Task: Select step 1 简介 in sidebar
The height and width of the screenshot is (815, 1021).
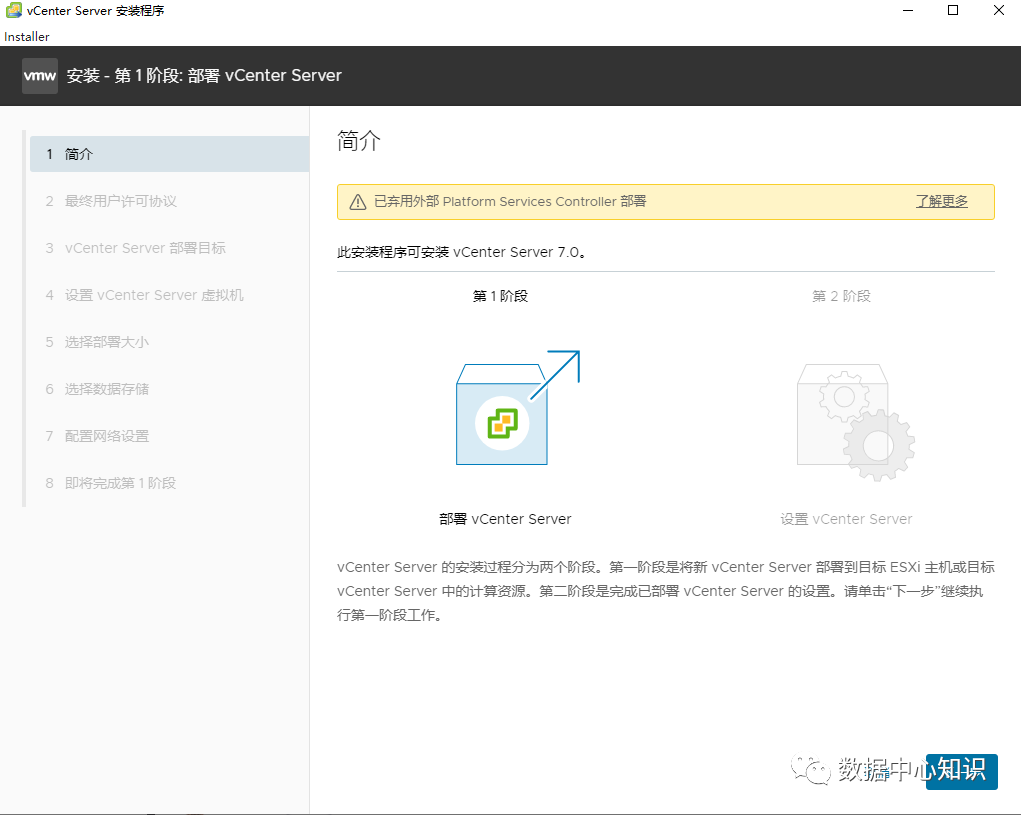Action: coord(169,154)
